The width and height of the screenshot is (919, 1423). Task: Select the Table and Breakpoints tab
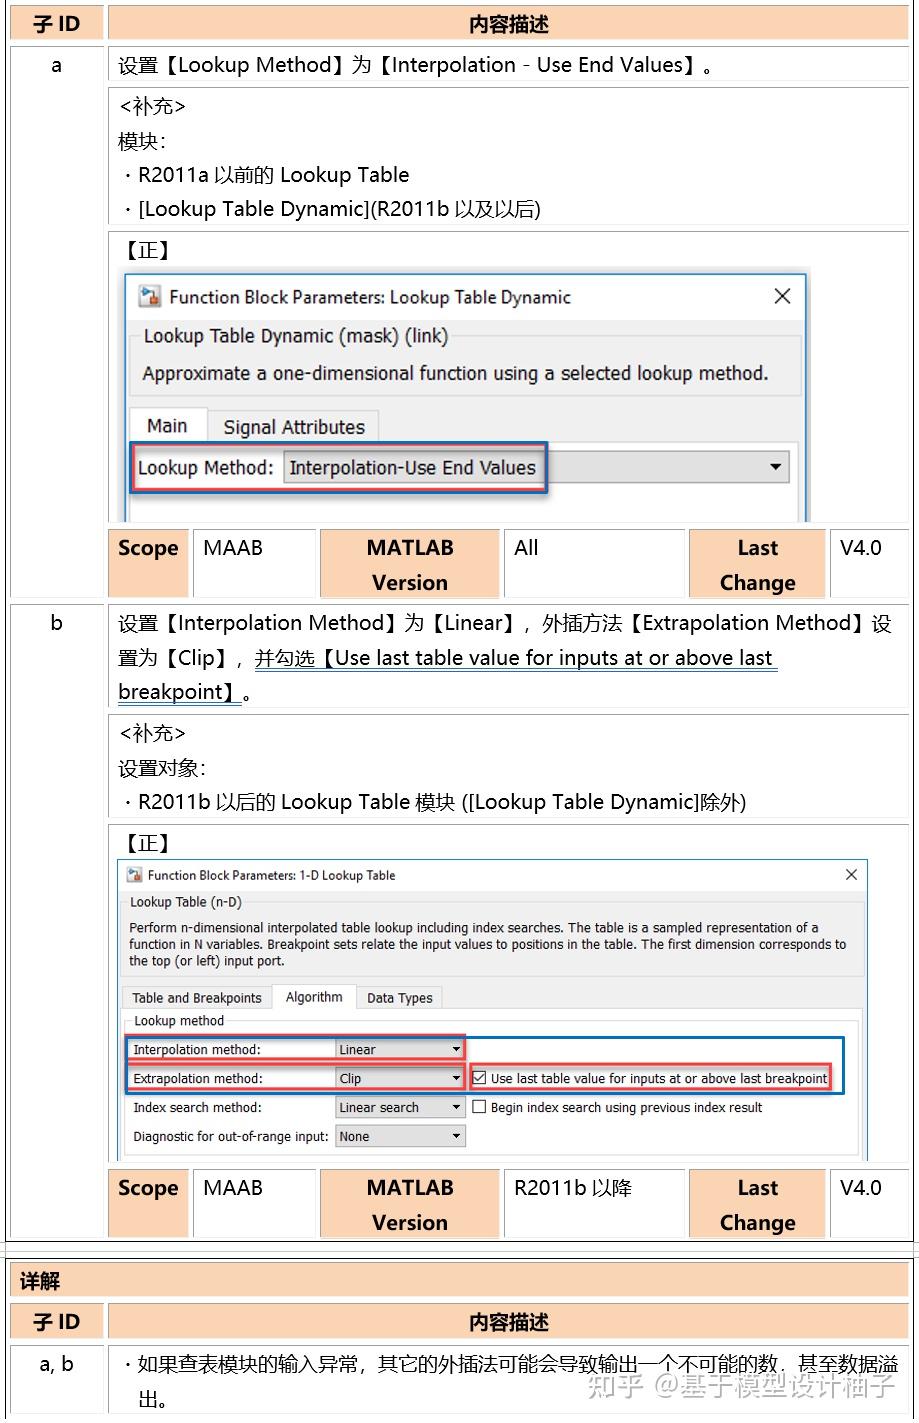click(x=196, y=997)
